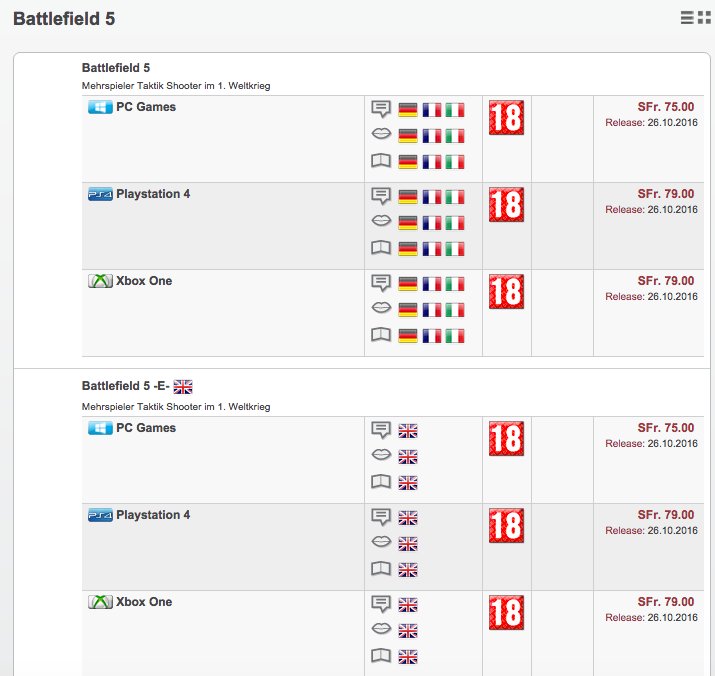Viewport: 715px width, 676px height.
Task: Click the large "Battlefield 5" page heading
Action: tap(70, 19)
